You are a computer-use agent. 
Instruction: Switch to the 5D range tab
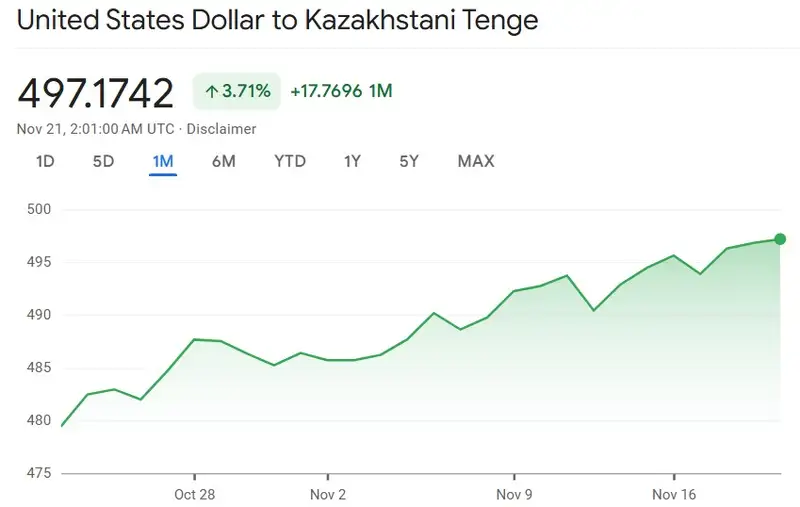[x=103, y=161]
